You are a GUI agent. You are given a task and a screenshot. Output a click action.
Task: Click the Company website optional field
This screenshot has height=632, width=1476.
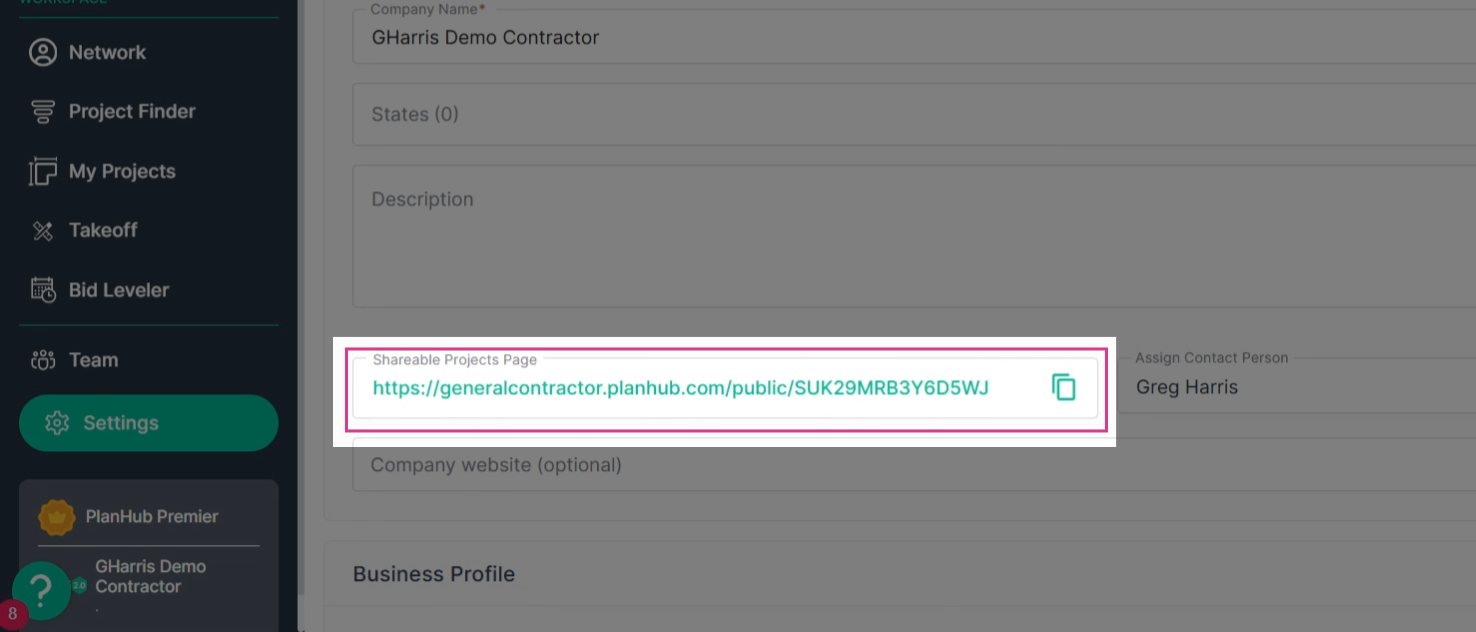pyautogui.click(x=914, y=465)
